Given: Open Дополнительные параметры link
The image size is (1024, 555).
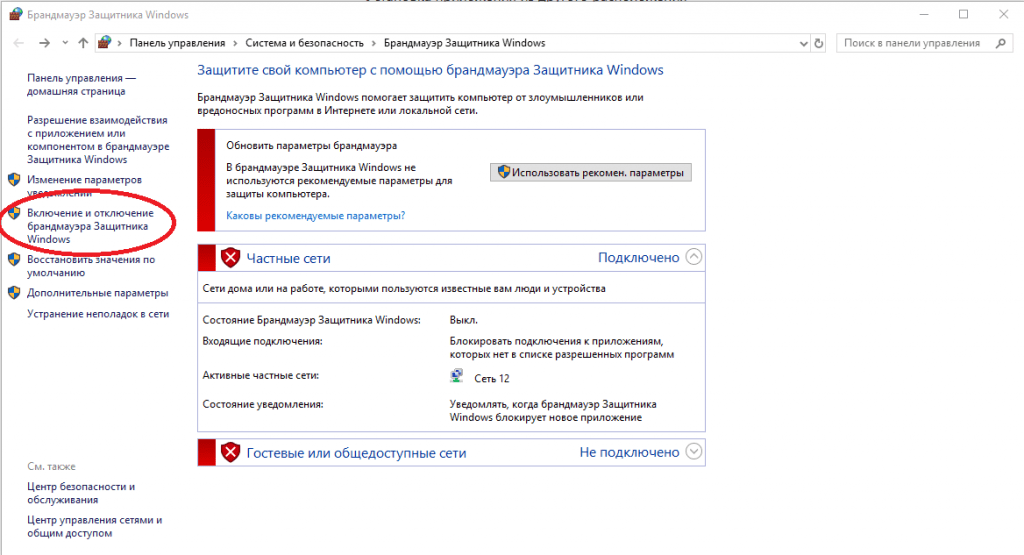Looking at the screenshot, I should click(97, 293).
